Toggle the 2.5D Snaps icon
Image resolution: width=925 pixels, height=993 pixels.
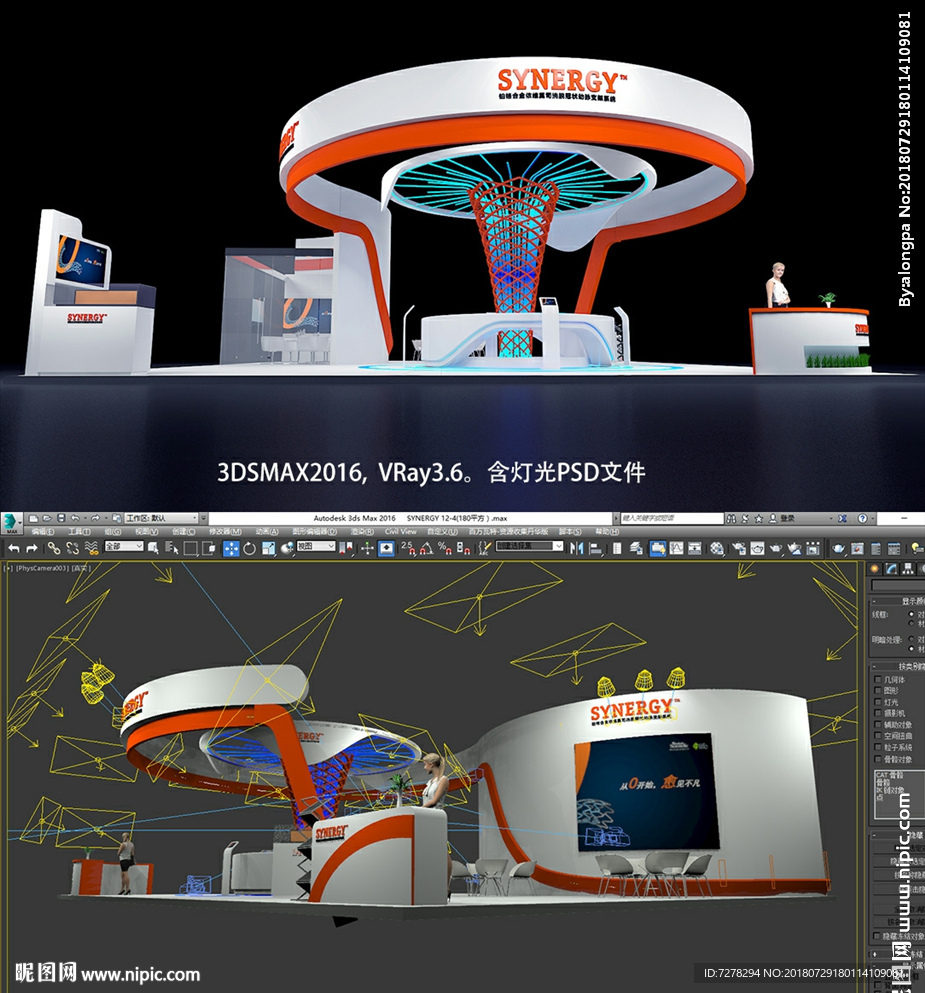pyautogui.click(x=408, y=548)
